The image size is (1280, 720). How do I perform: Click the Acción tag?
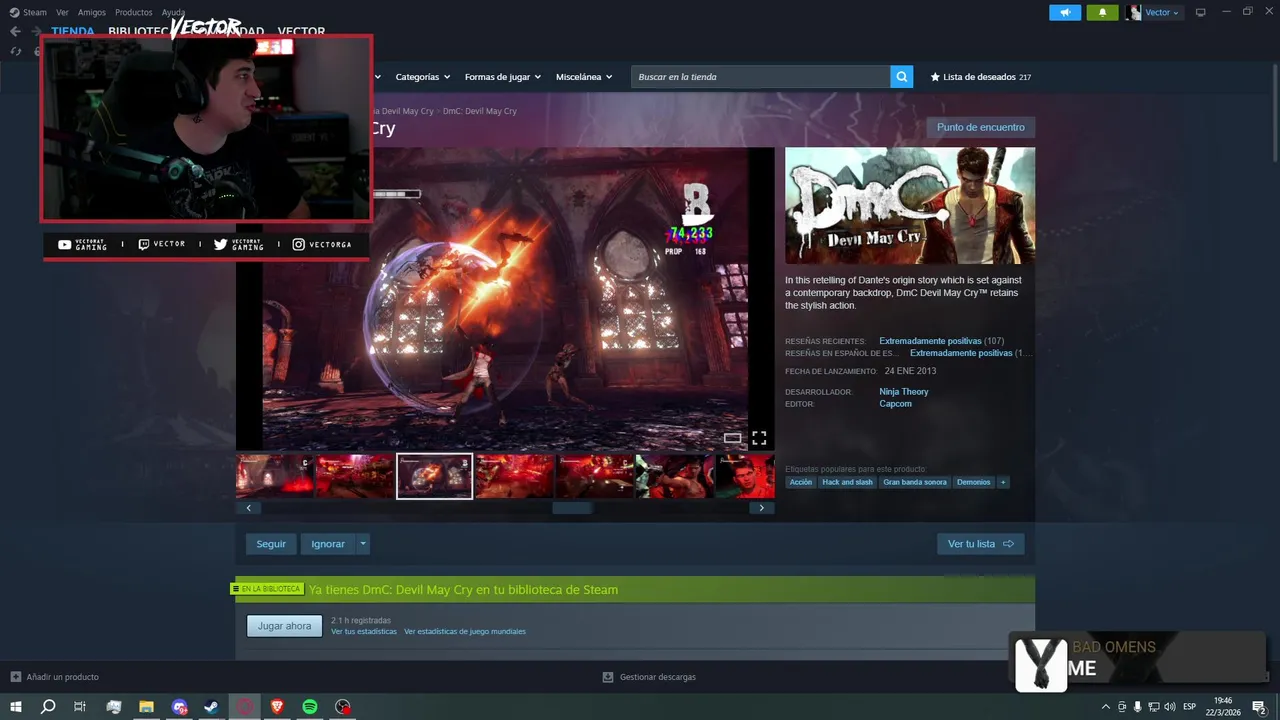(801, 482)
